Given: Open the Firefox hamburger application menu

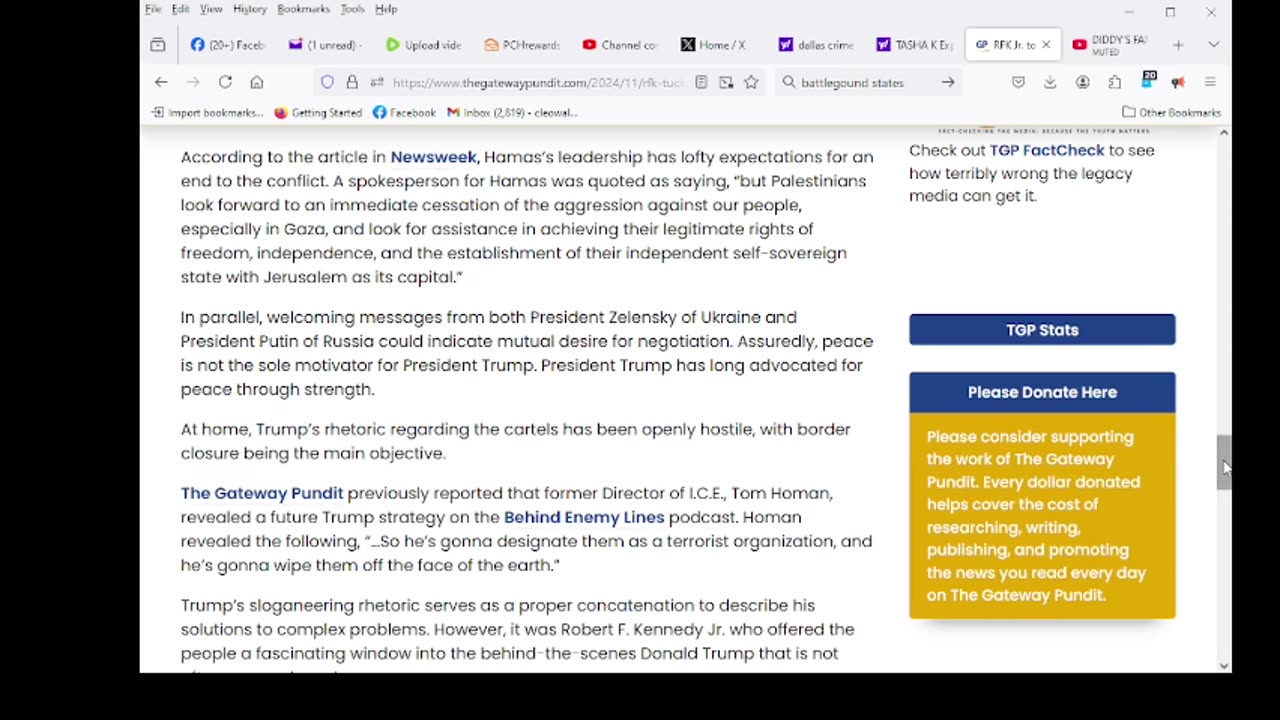Looking at the screenshot, I should pos(1210,82).
